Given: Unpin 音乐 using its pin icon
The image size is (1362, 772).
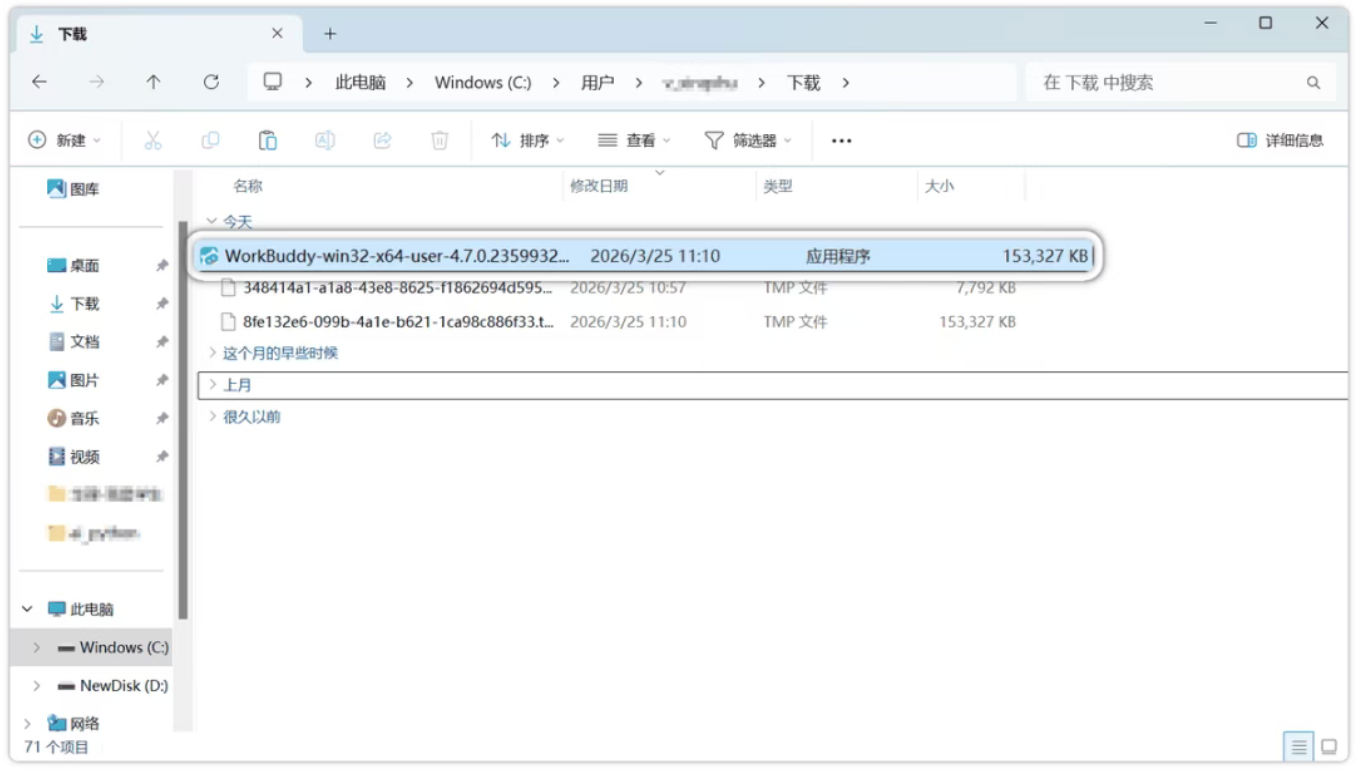Looking at the screenshot, I should pyautogui.click(x=162, y=418).
